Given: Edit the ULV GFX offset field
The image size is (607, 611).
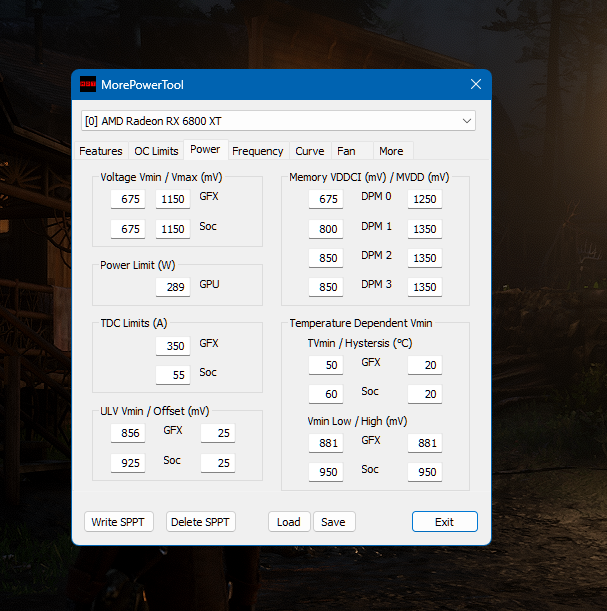Looking at the screenshot, I should pyautogui.click(x=218, y=433).
